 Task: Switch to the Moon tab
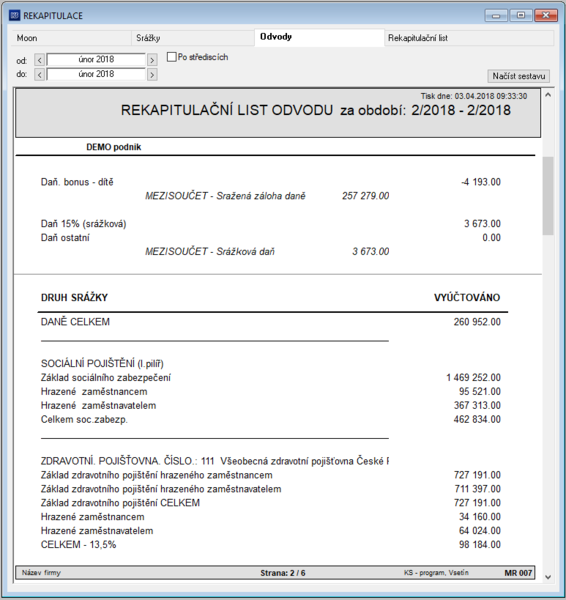coord(71,38)
